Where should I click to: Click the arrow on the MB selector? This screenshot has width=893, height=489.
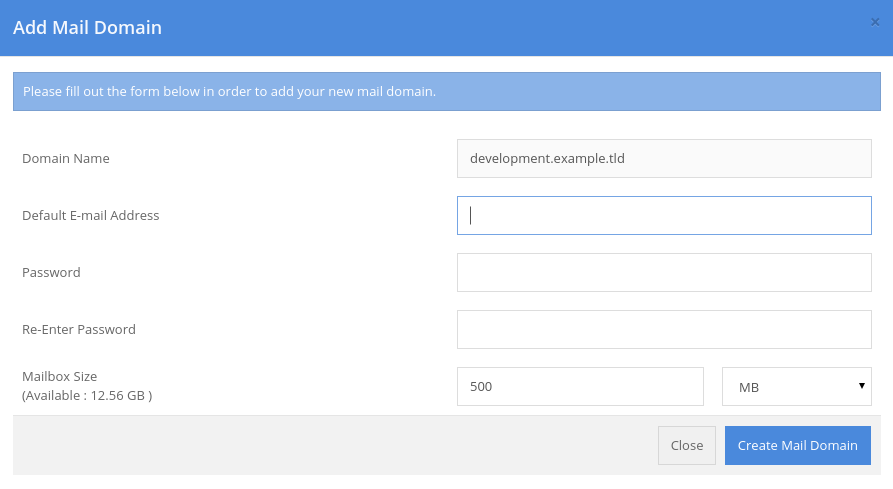(862, 385)
